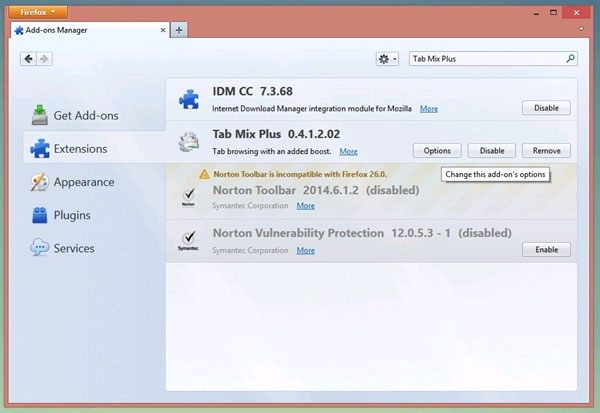Screen dimensions: 600x413
Task: Select the Add-ons Manager tab
Action: 90,30
